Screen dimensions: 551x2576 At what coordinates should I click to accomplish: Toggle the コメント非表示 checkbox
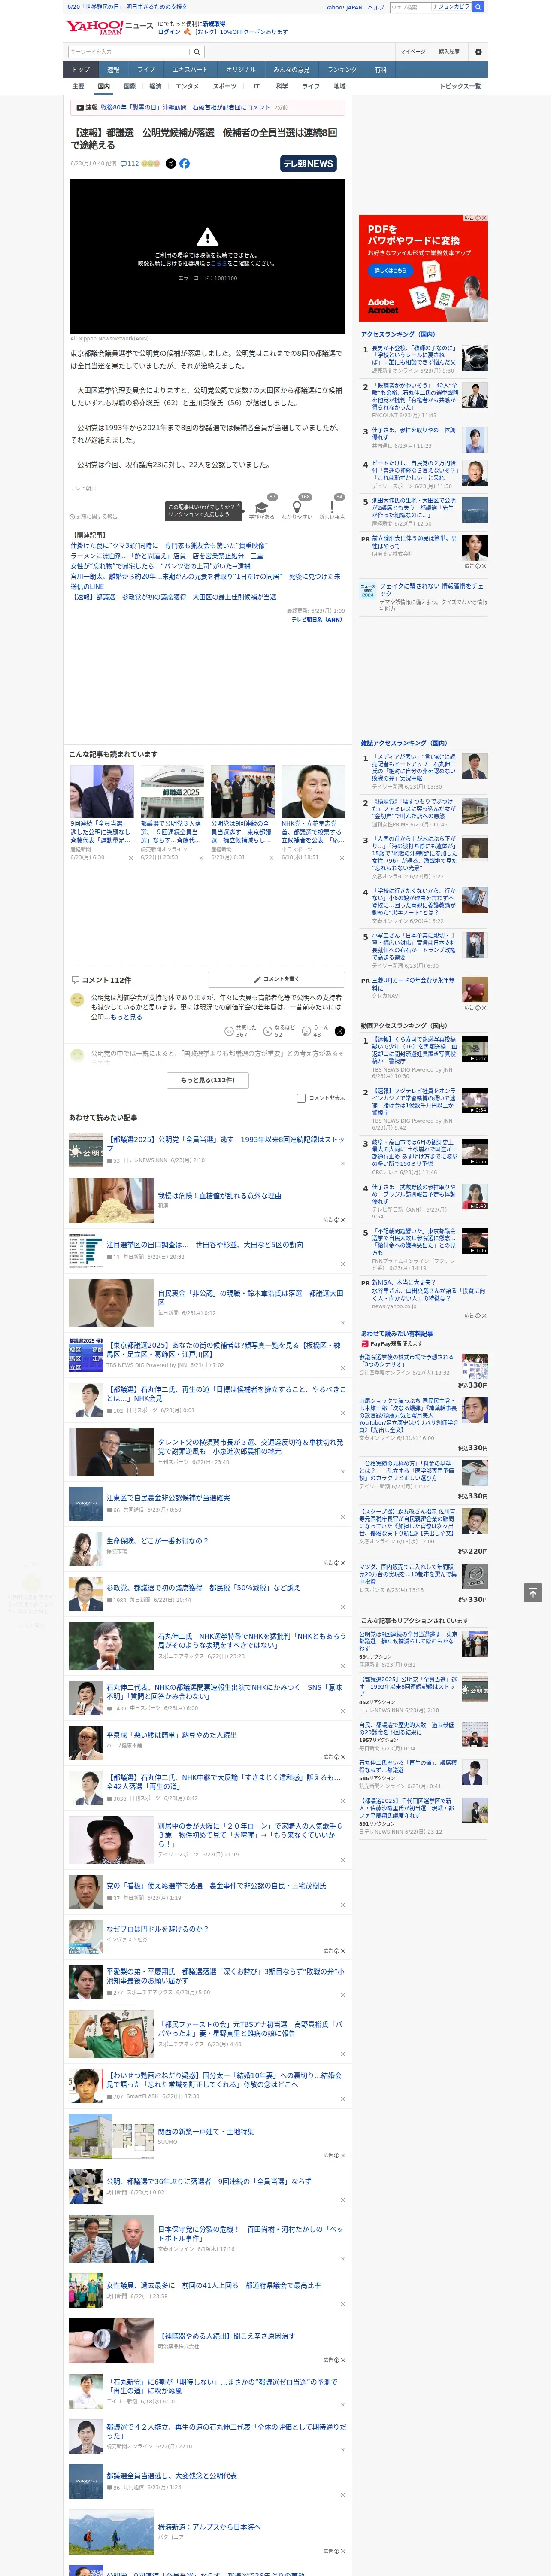tap(301, 1098)
